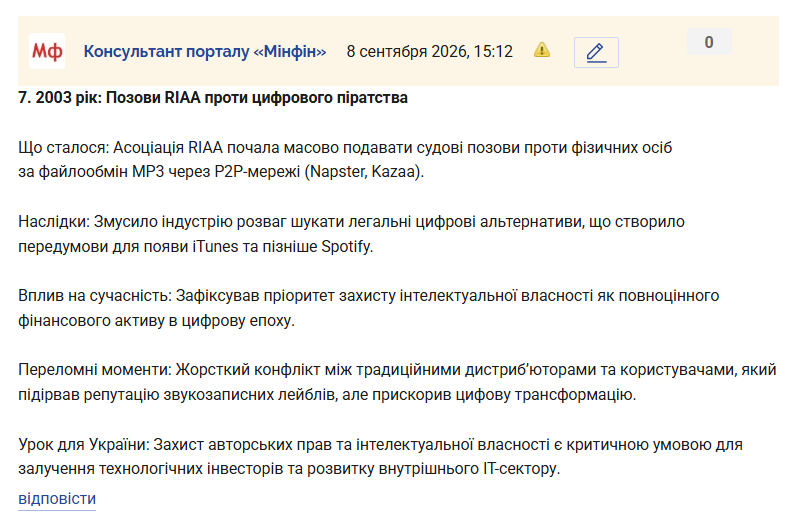Screen dimensions: 796x523
Task: Click the word iTunes in the text
Action: (x=215, y=246)
